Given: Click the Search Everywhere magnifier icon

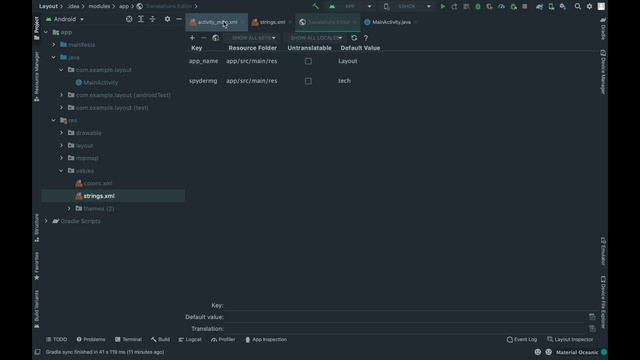Looking at the screenshot, I should tap(578, 6).
